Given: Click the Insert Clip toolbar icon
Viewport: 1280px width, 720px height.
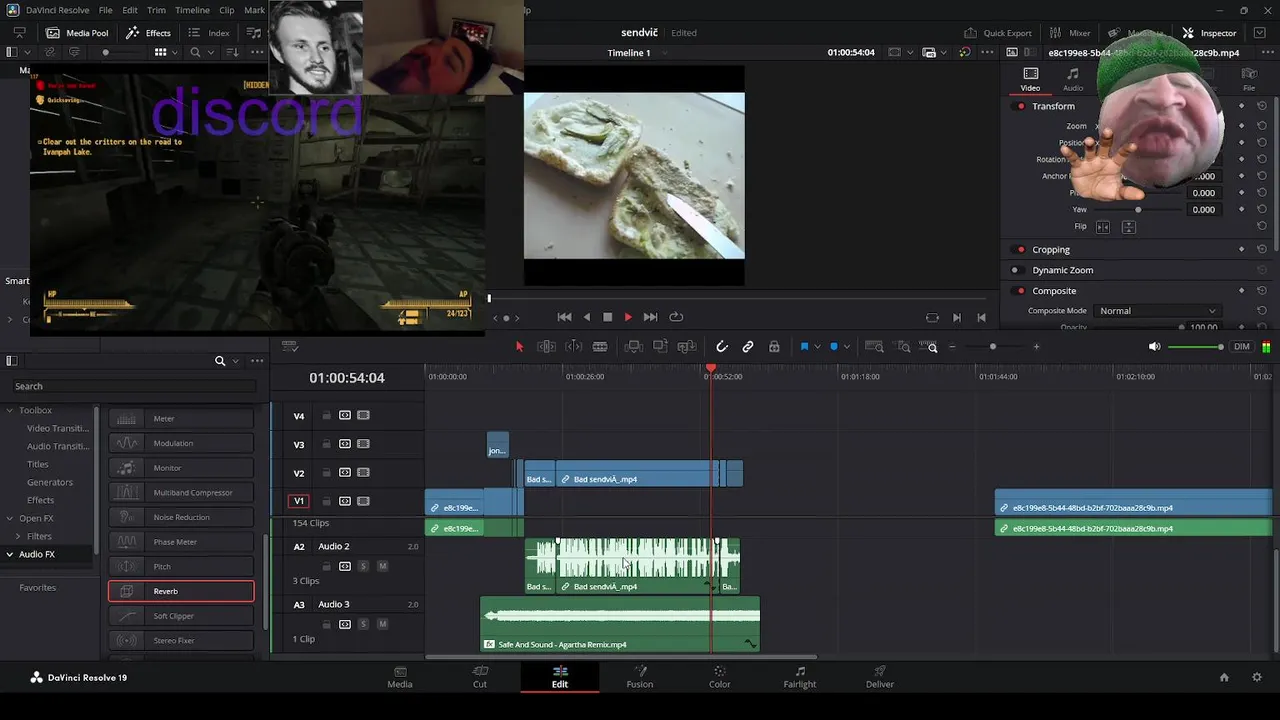Looking at the screenshot, I should 633,347.
